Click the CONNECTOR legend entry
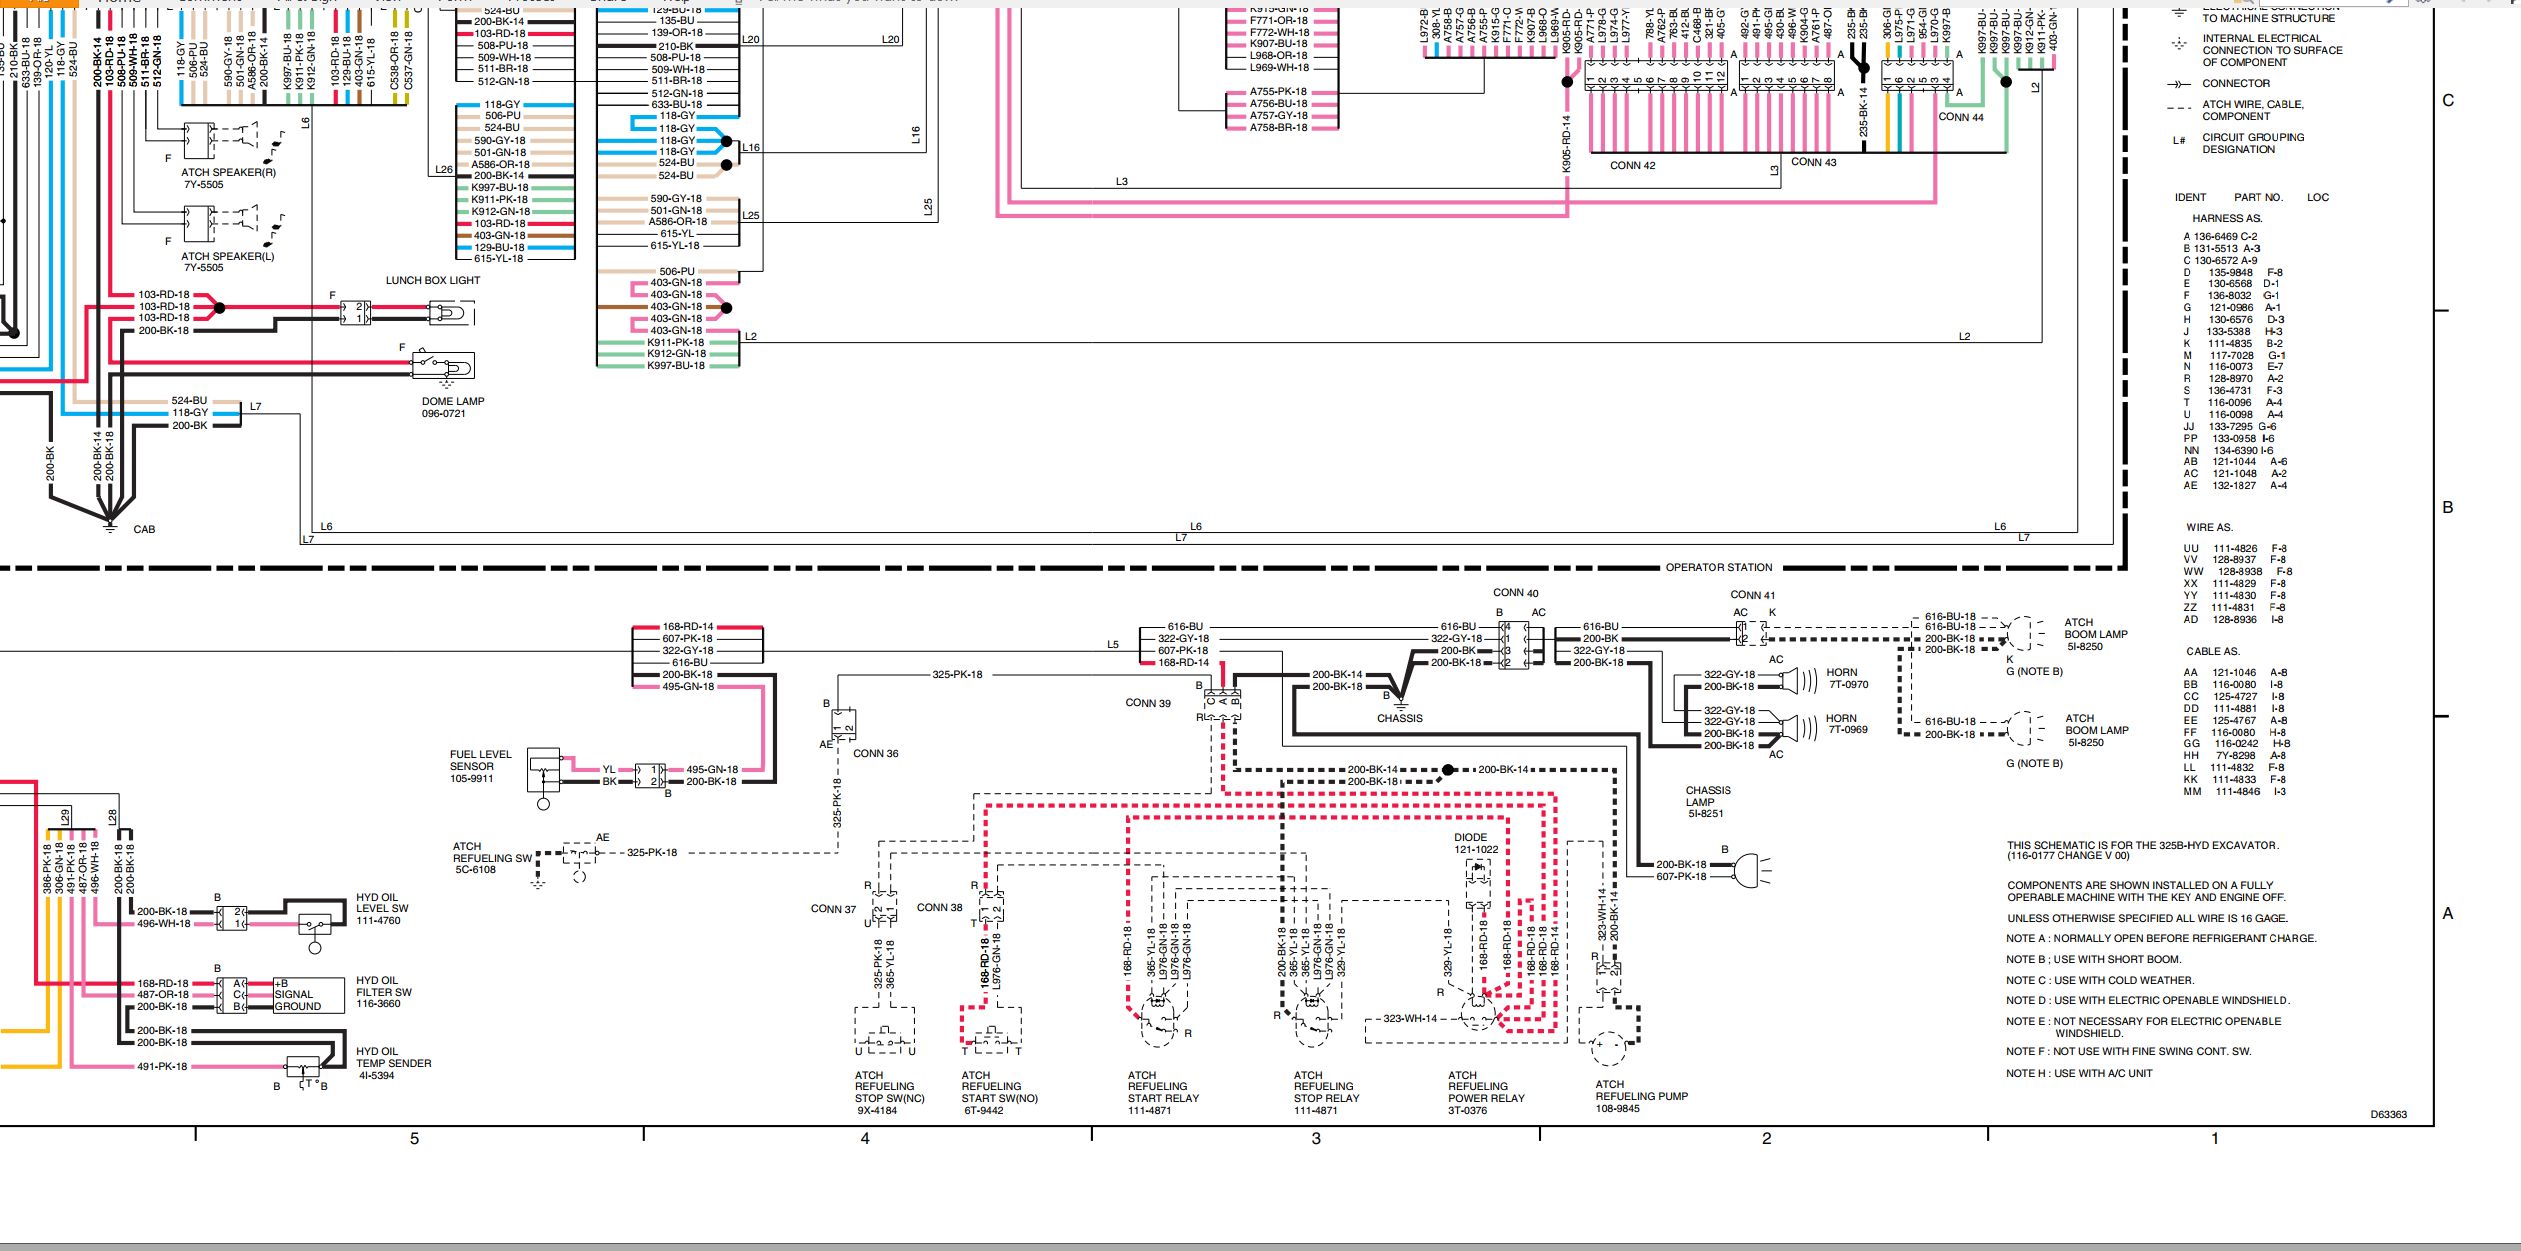The image size is (2521, 1251). [x=2236, y=83]
